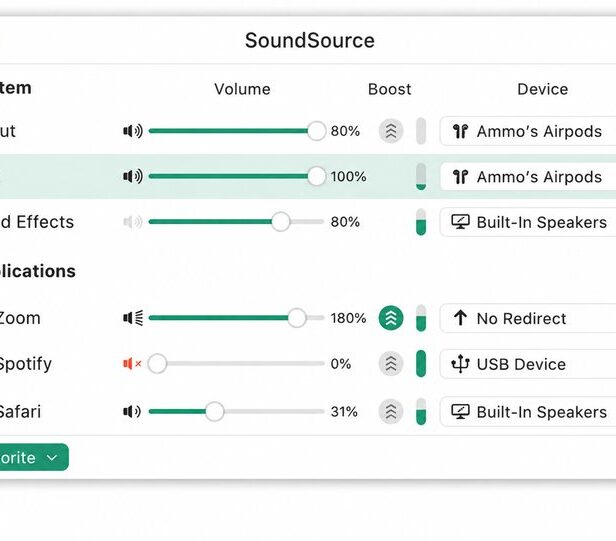Click the 100% volume slider knob
The image size is (616, 541).
pos(316,176)
